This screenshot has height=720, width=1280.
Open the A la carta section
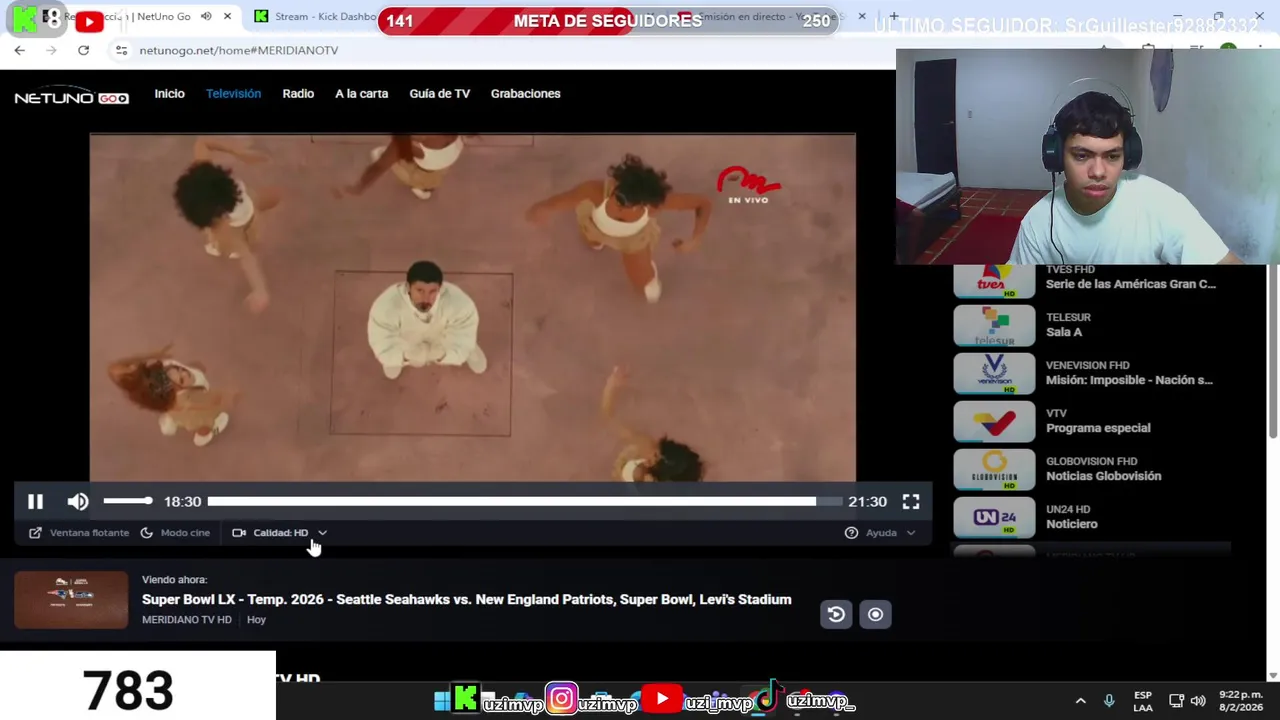pos(361,94)
